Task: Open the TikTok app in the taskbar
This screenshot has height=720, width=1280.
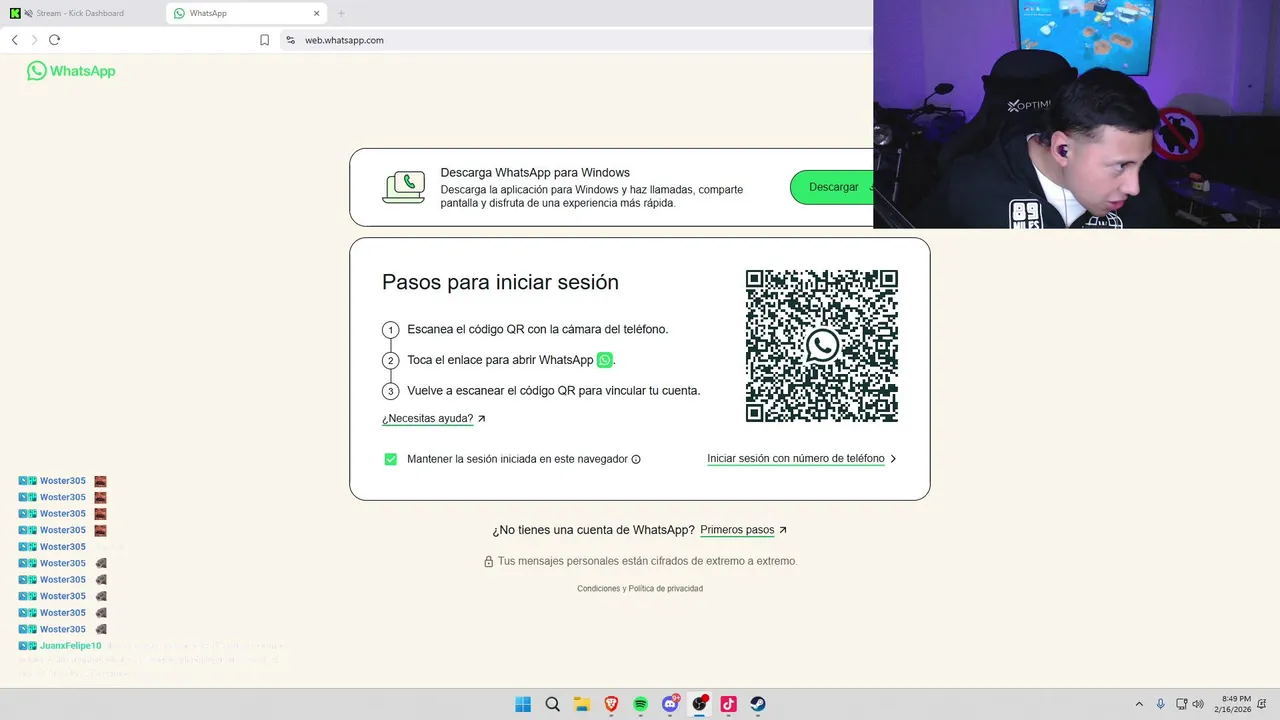Action: 729,704
